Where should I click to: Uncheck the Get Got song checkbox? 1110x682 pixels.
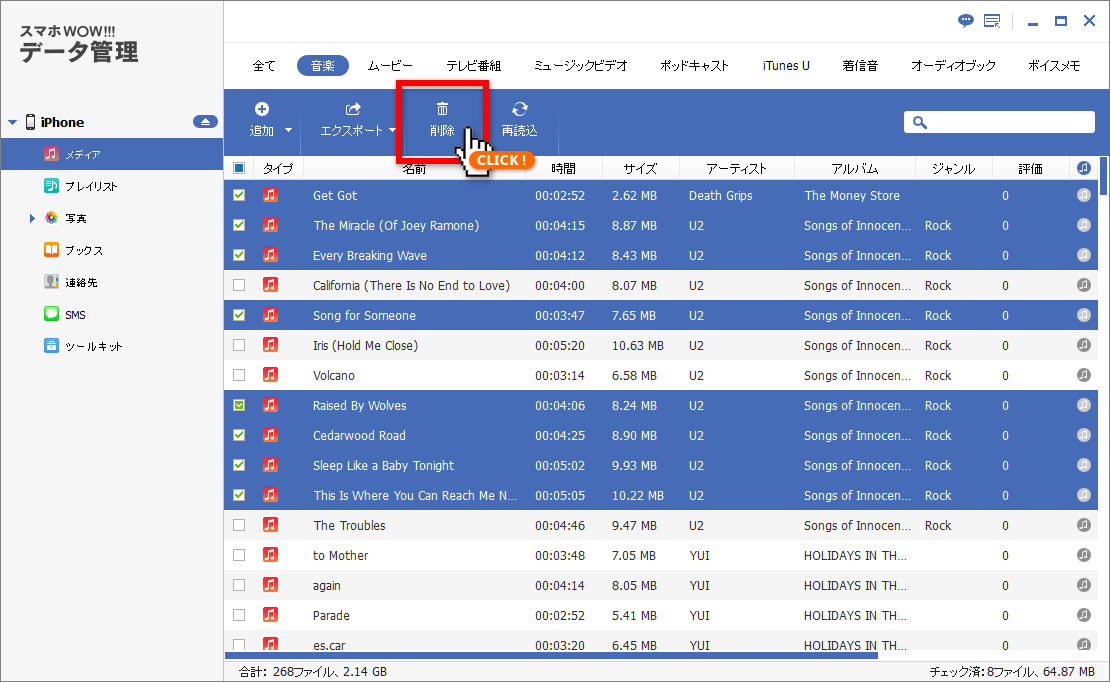click(239, 195)
